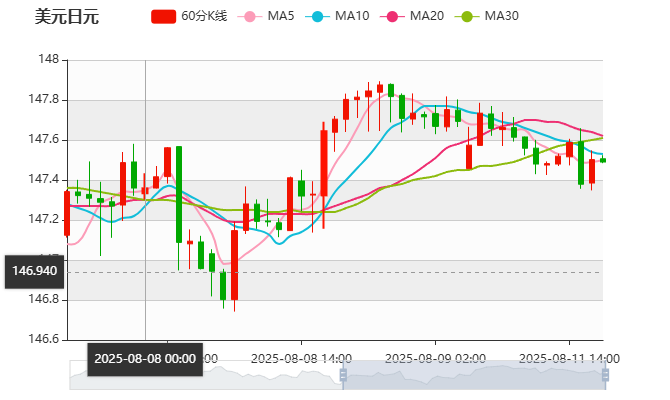Click the 147.6 y-axis label
Image resolution: width=670 pixels, height=400 pixels.
[44, 139]
